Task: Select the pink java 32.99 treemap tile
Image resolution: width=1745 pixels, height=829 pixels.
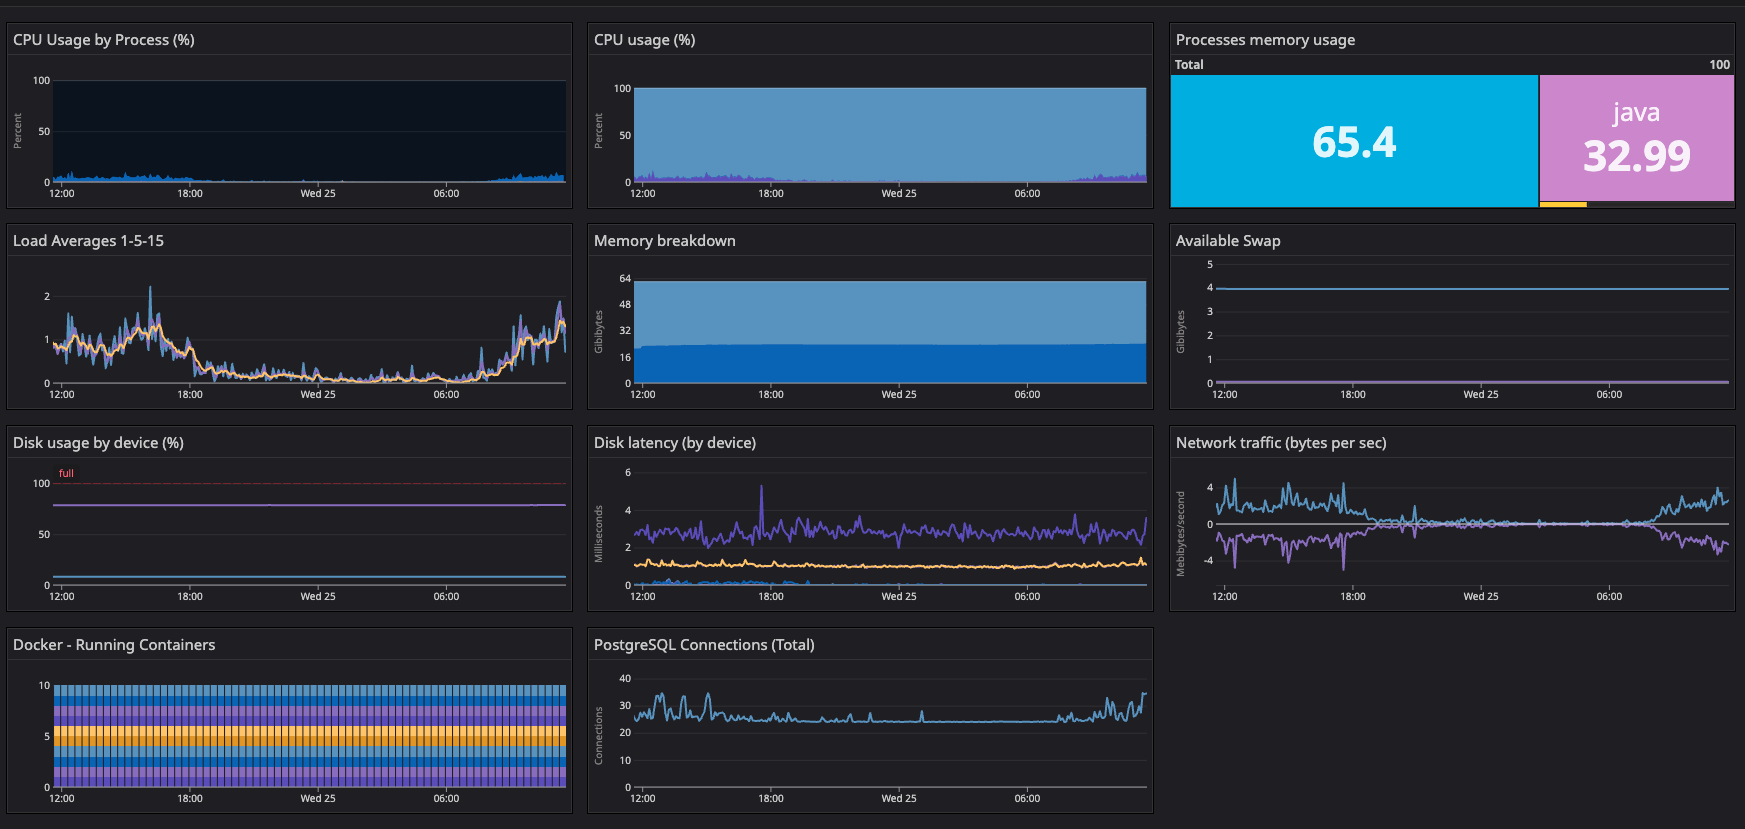Action: (1637, 138)
